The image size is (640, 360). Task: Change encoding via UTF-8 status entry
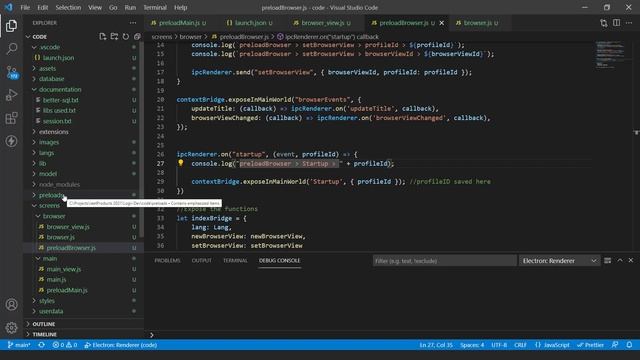point(499,345)
